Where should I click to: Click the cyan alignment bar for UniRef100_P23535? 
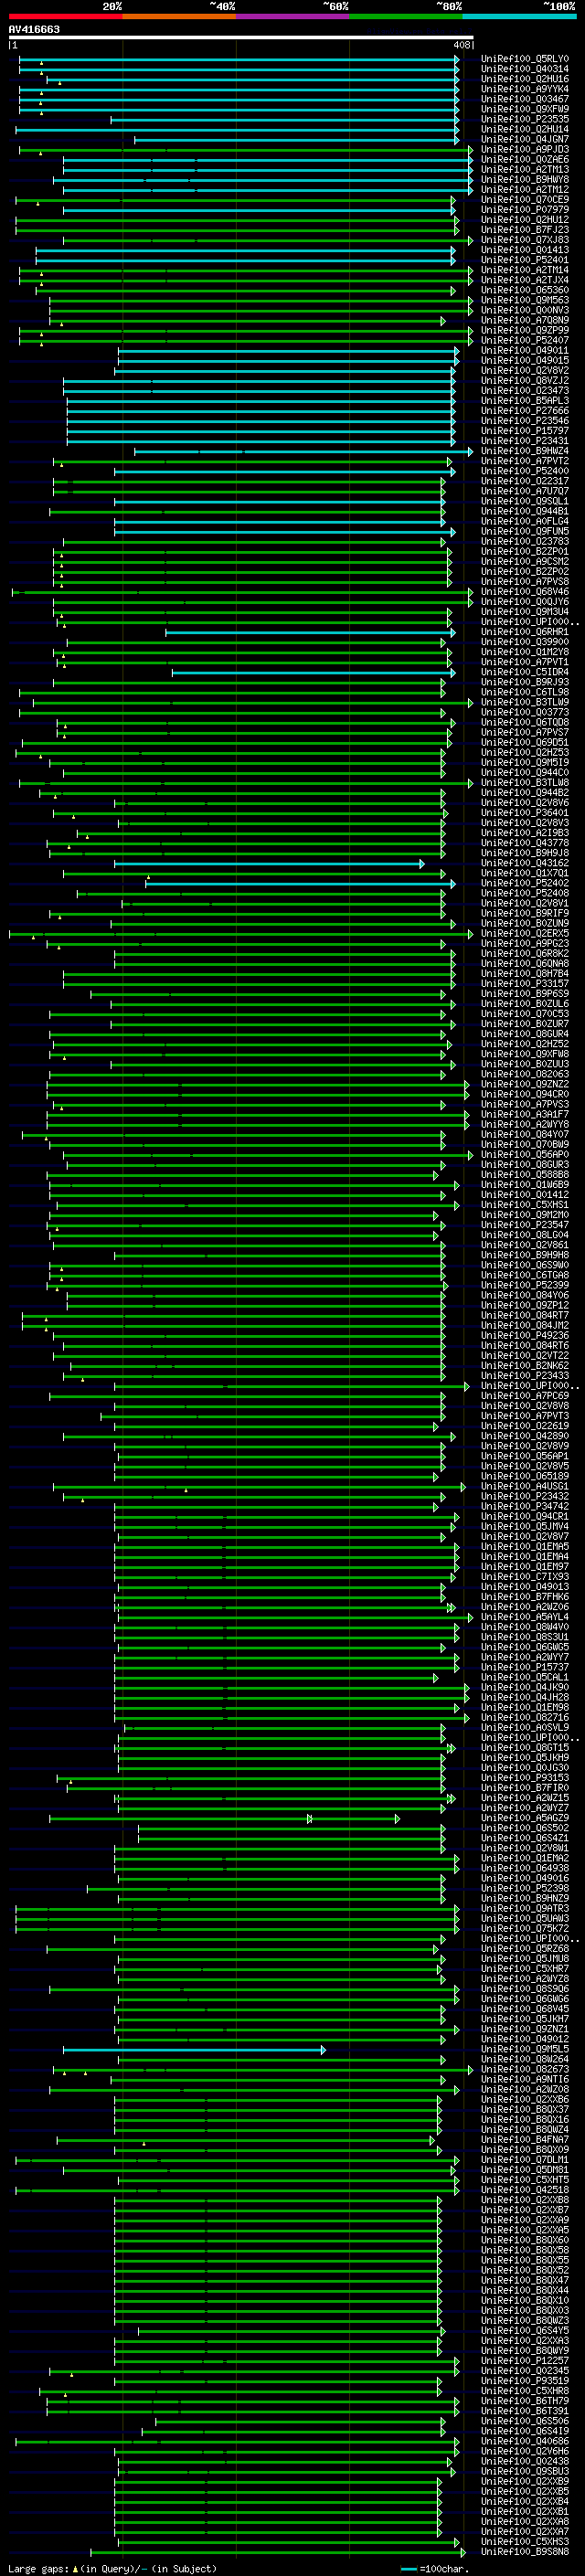coord(285,119)
